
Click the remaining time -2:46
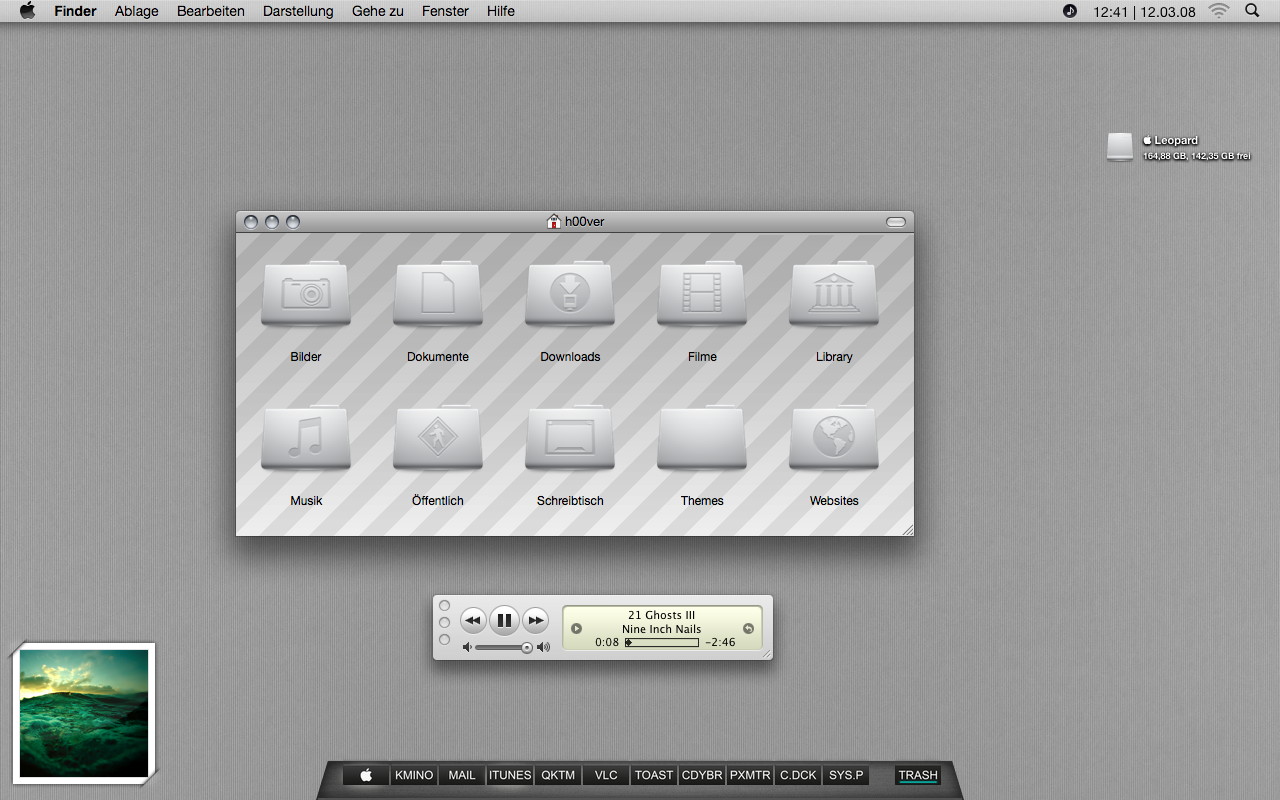point(720,643)
